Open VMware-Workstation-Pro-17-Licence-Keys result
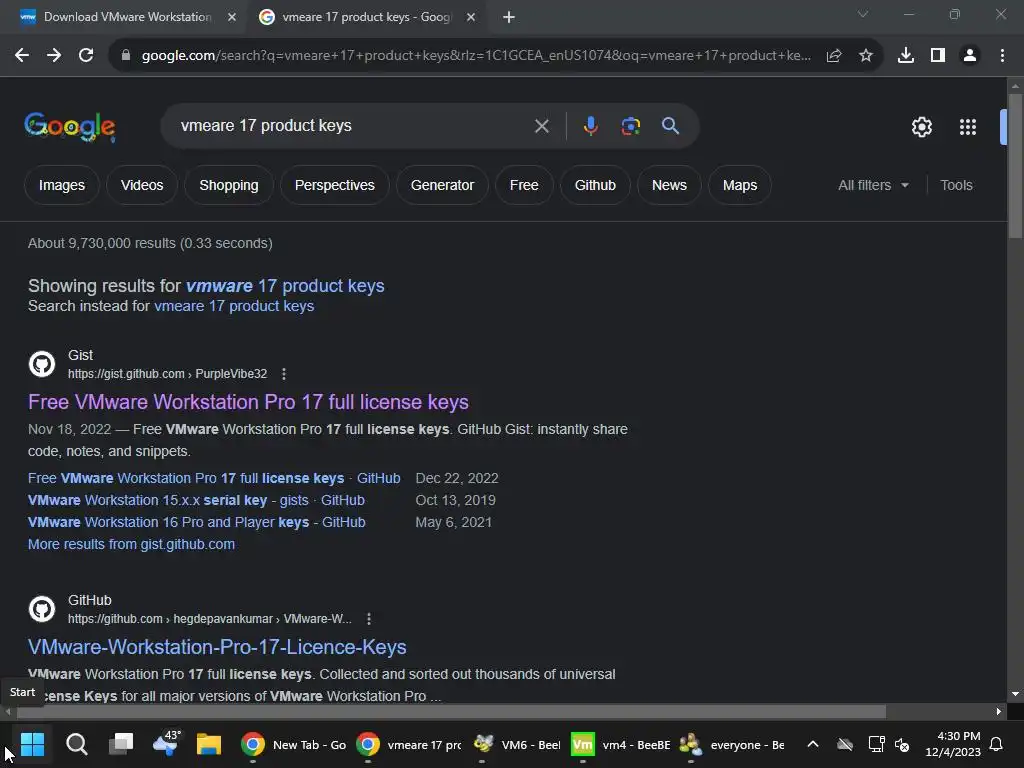This screenshot has height=768, width=1024. point(217,647)
